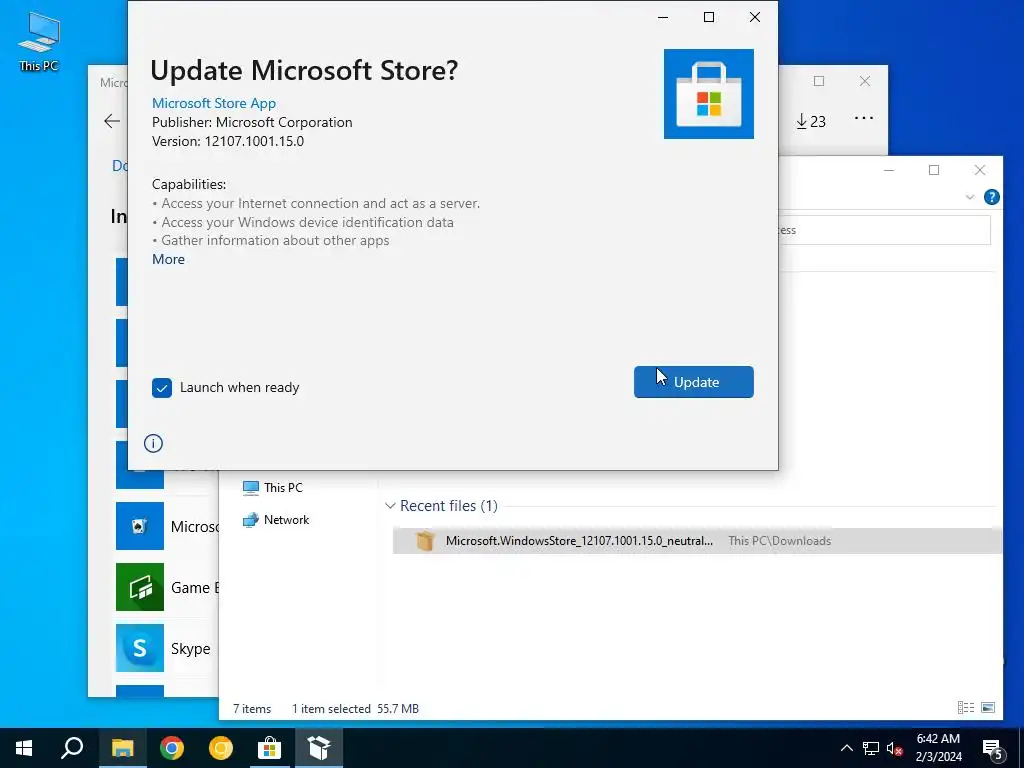Viewport: 1024px width, 768px height.
Task: Uncheck the Launch when ready checkbox
Action: click(162, 388)
